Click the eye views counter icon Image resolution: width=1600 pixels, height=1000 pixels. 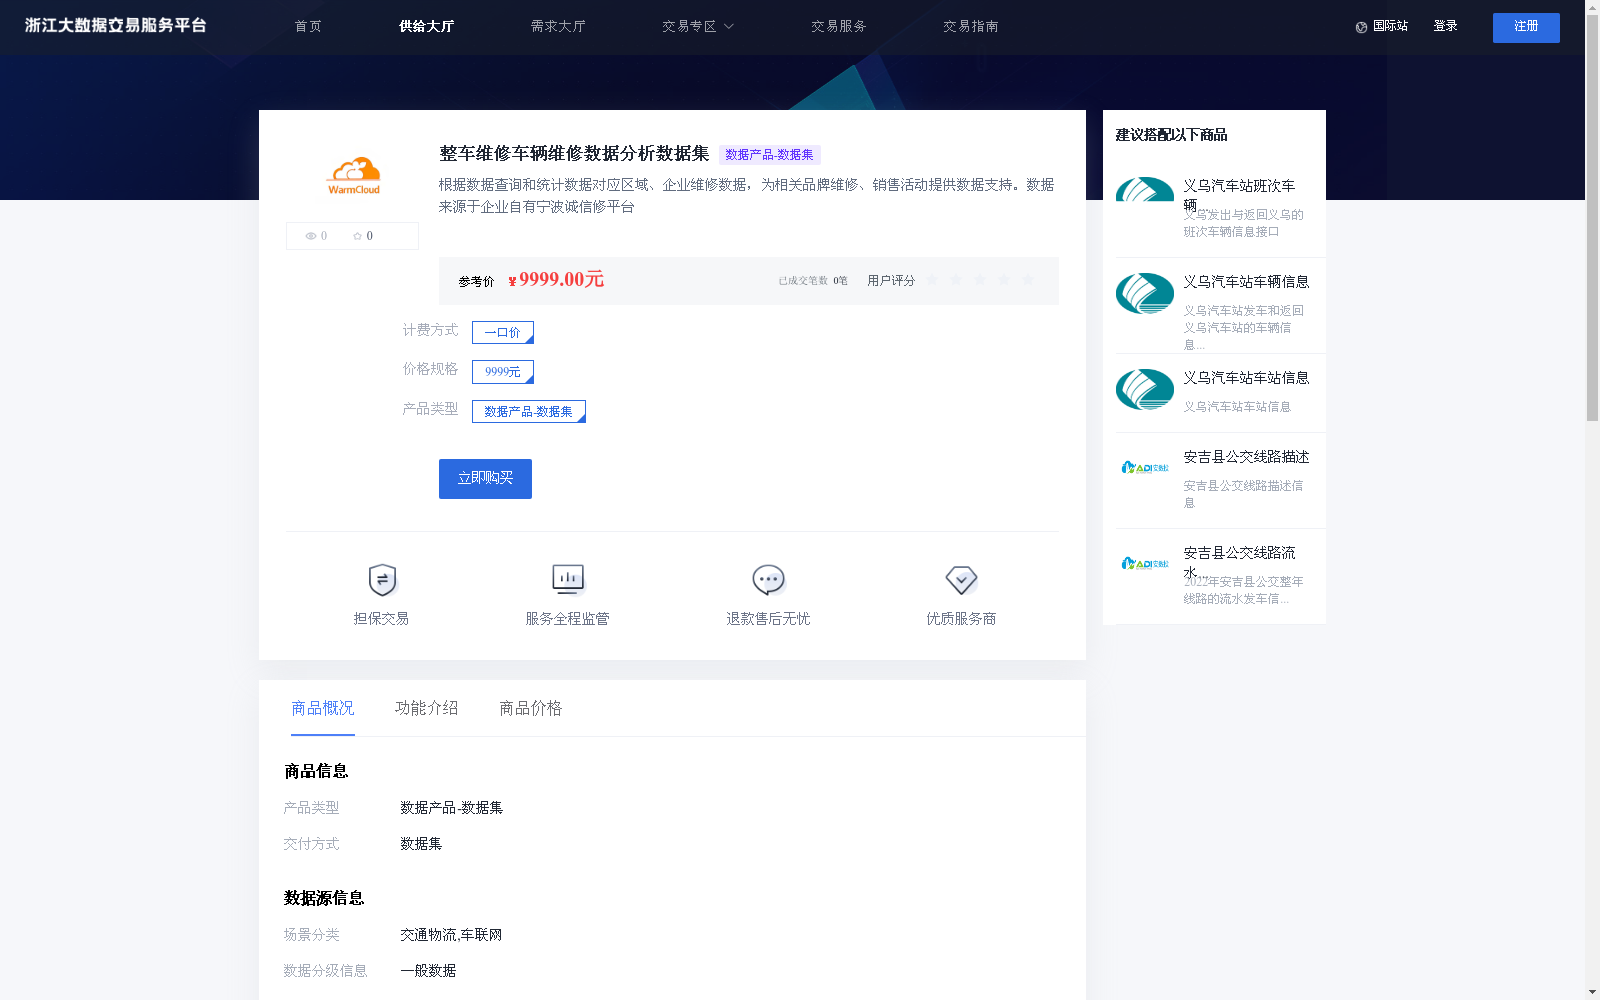[x=311, y=236]
